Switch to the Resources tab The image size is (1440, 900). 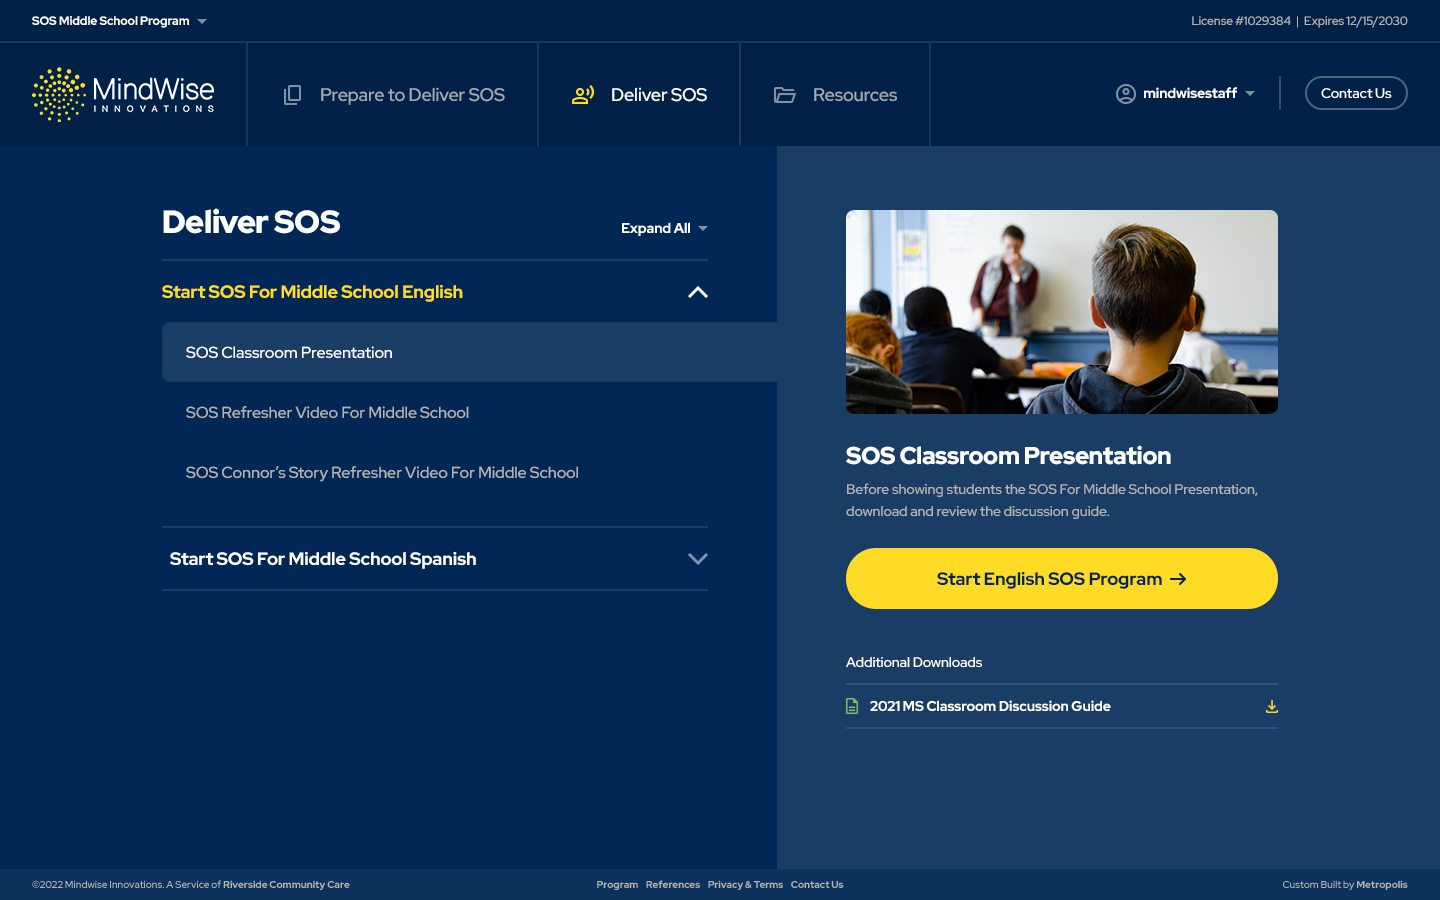coord(854,95)
